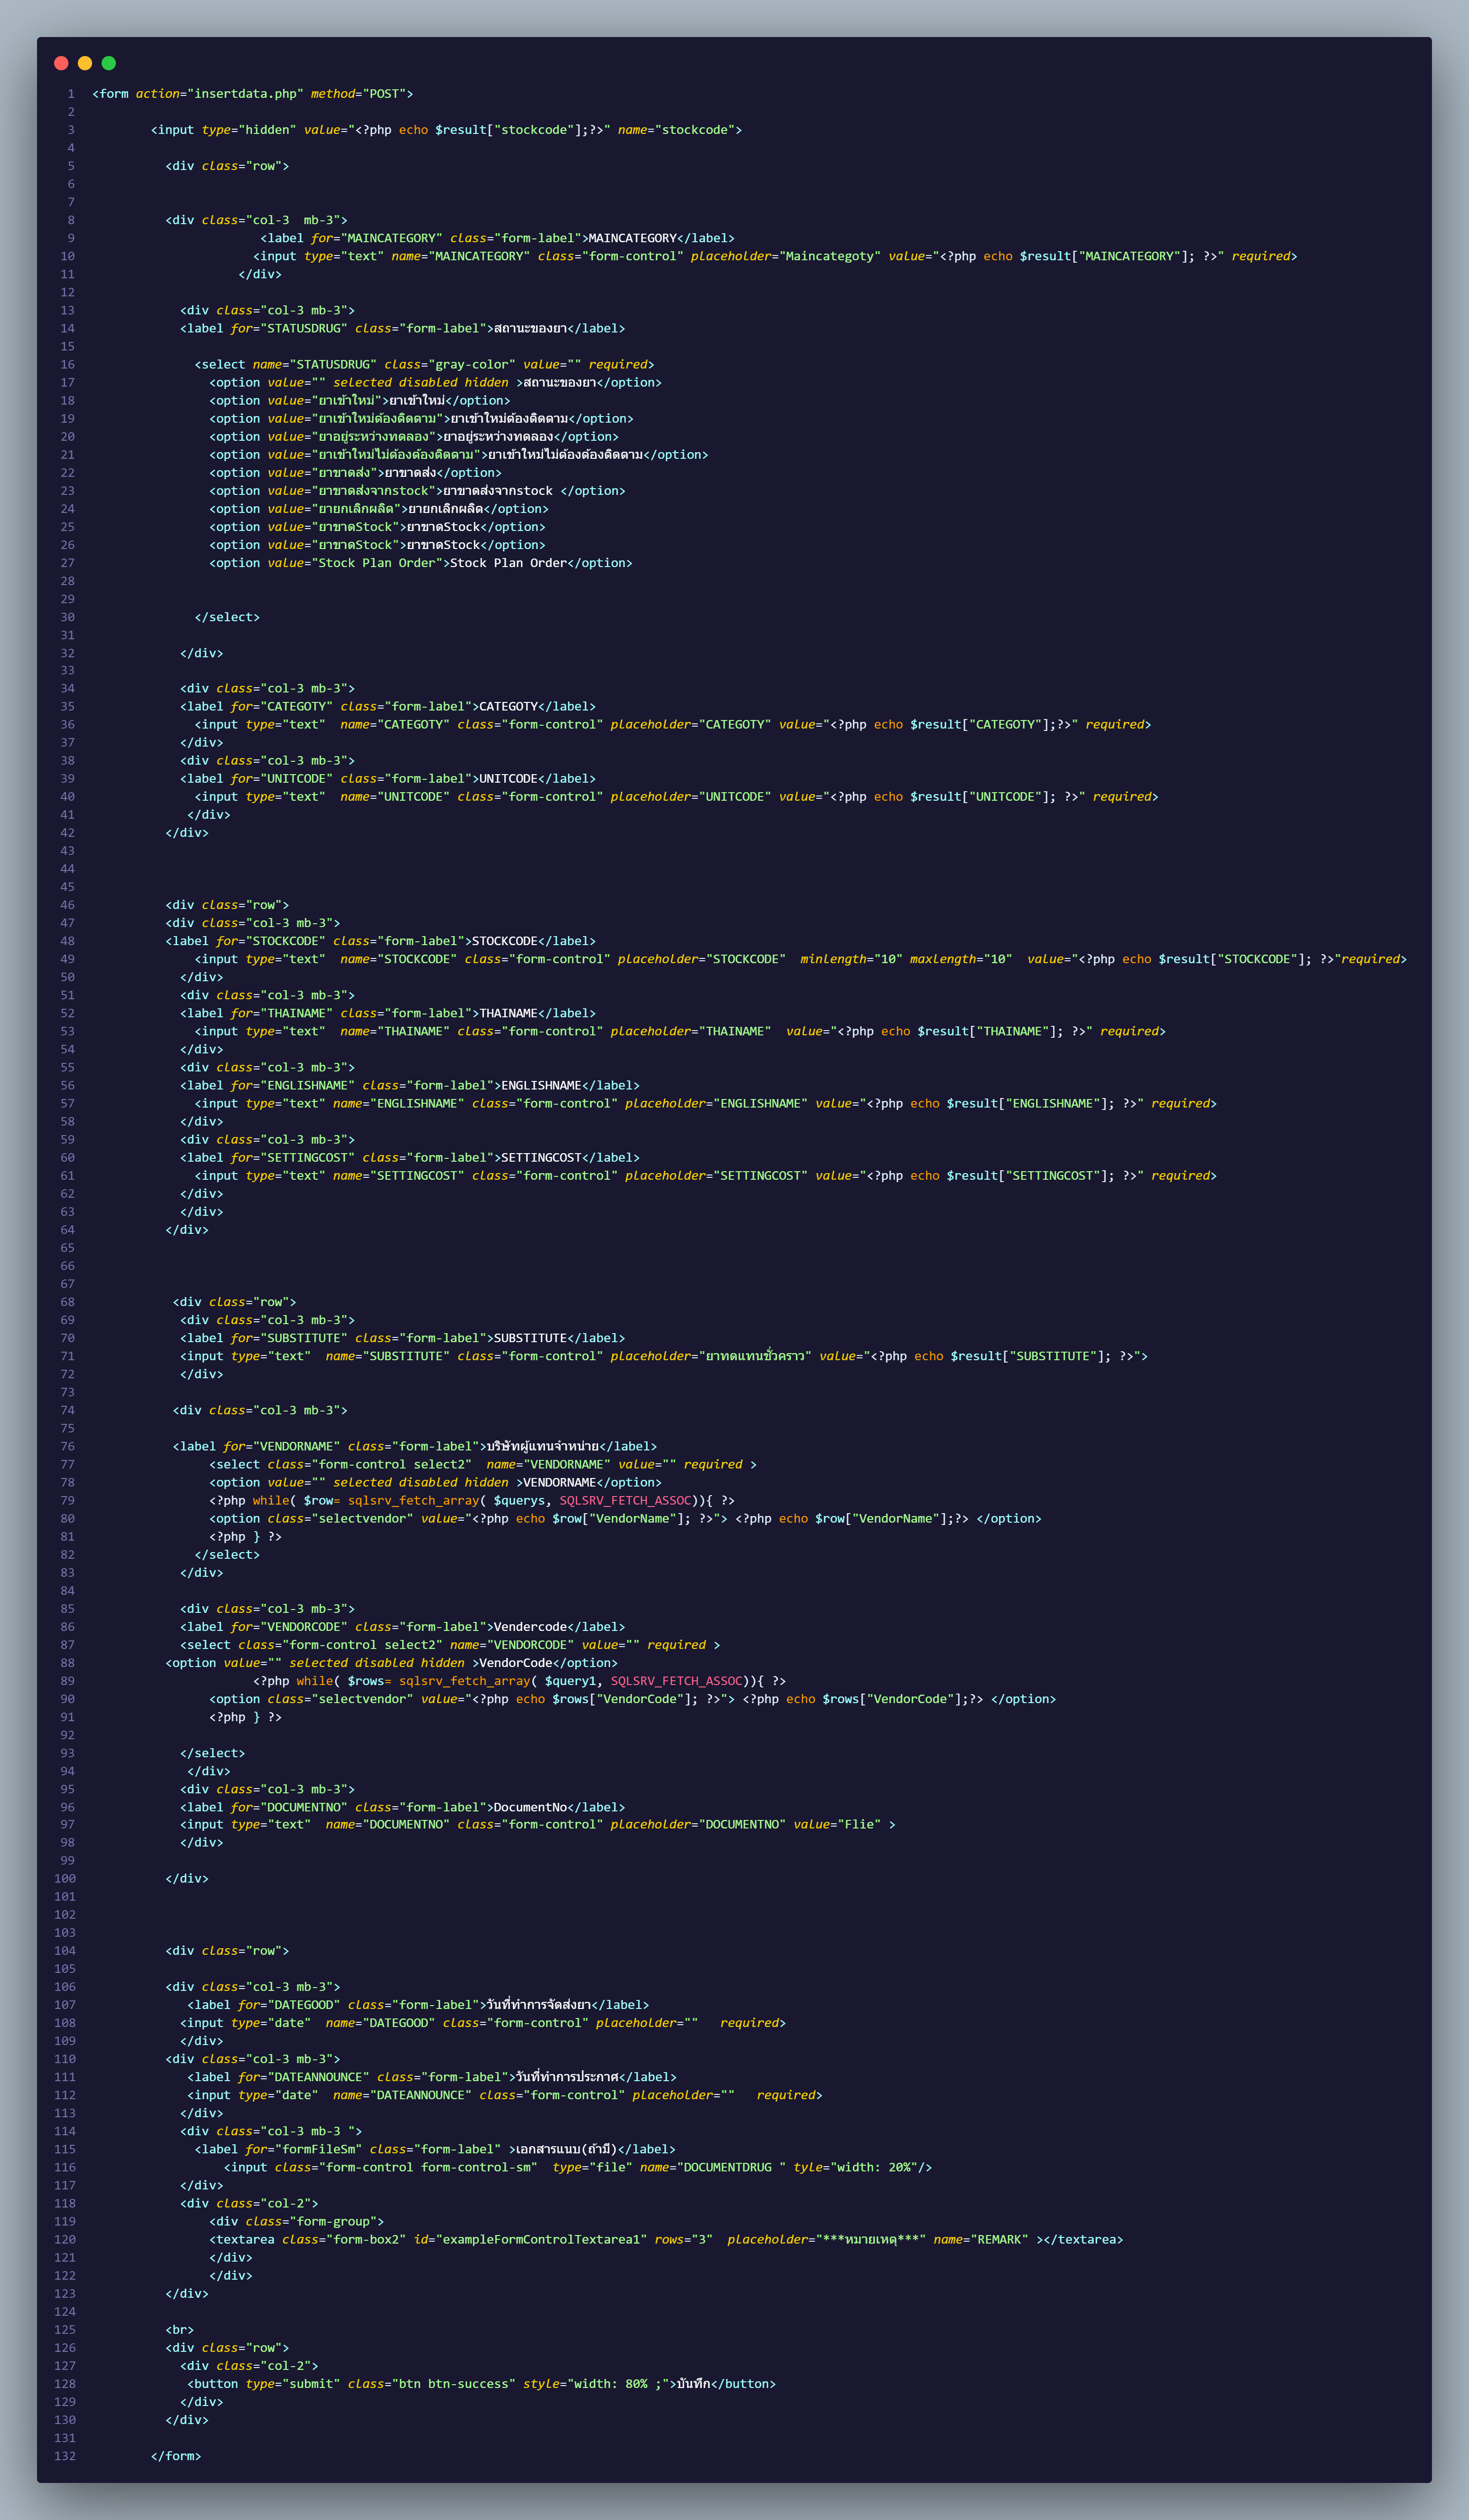The image size is (1469, 2520).
Task: Click the MAINCATEGORY label text on line 9
Action: (x=632, y=238)
